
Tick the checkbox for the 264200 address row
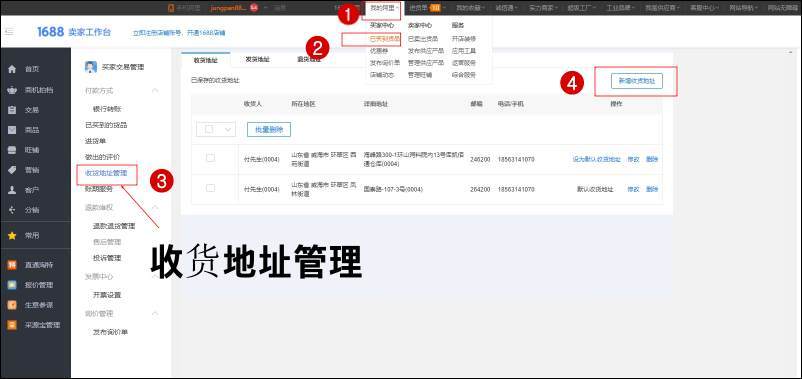[x=210, y=188]
